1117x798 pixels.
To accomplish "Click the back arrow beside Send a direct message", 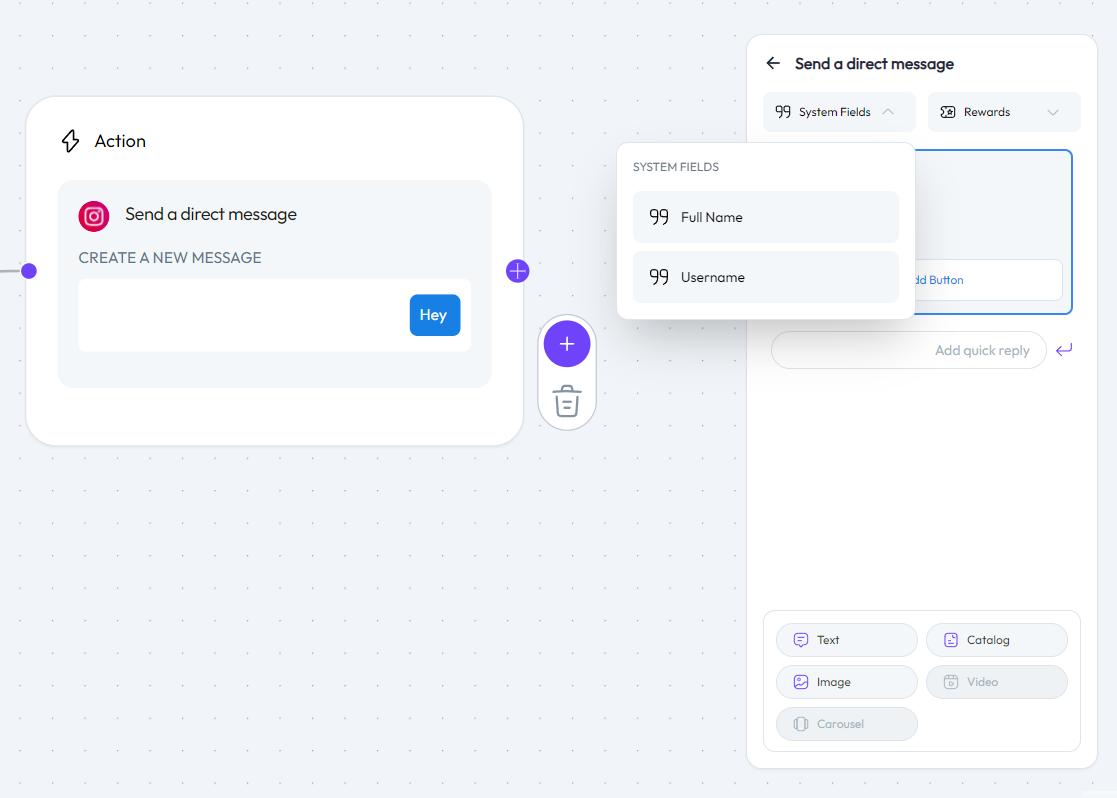I will pyautogui.click(x=773, y=63).
